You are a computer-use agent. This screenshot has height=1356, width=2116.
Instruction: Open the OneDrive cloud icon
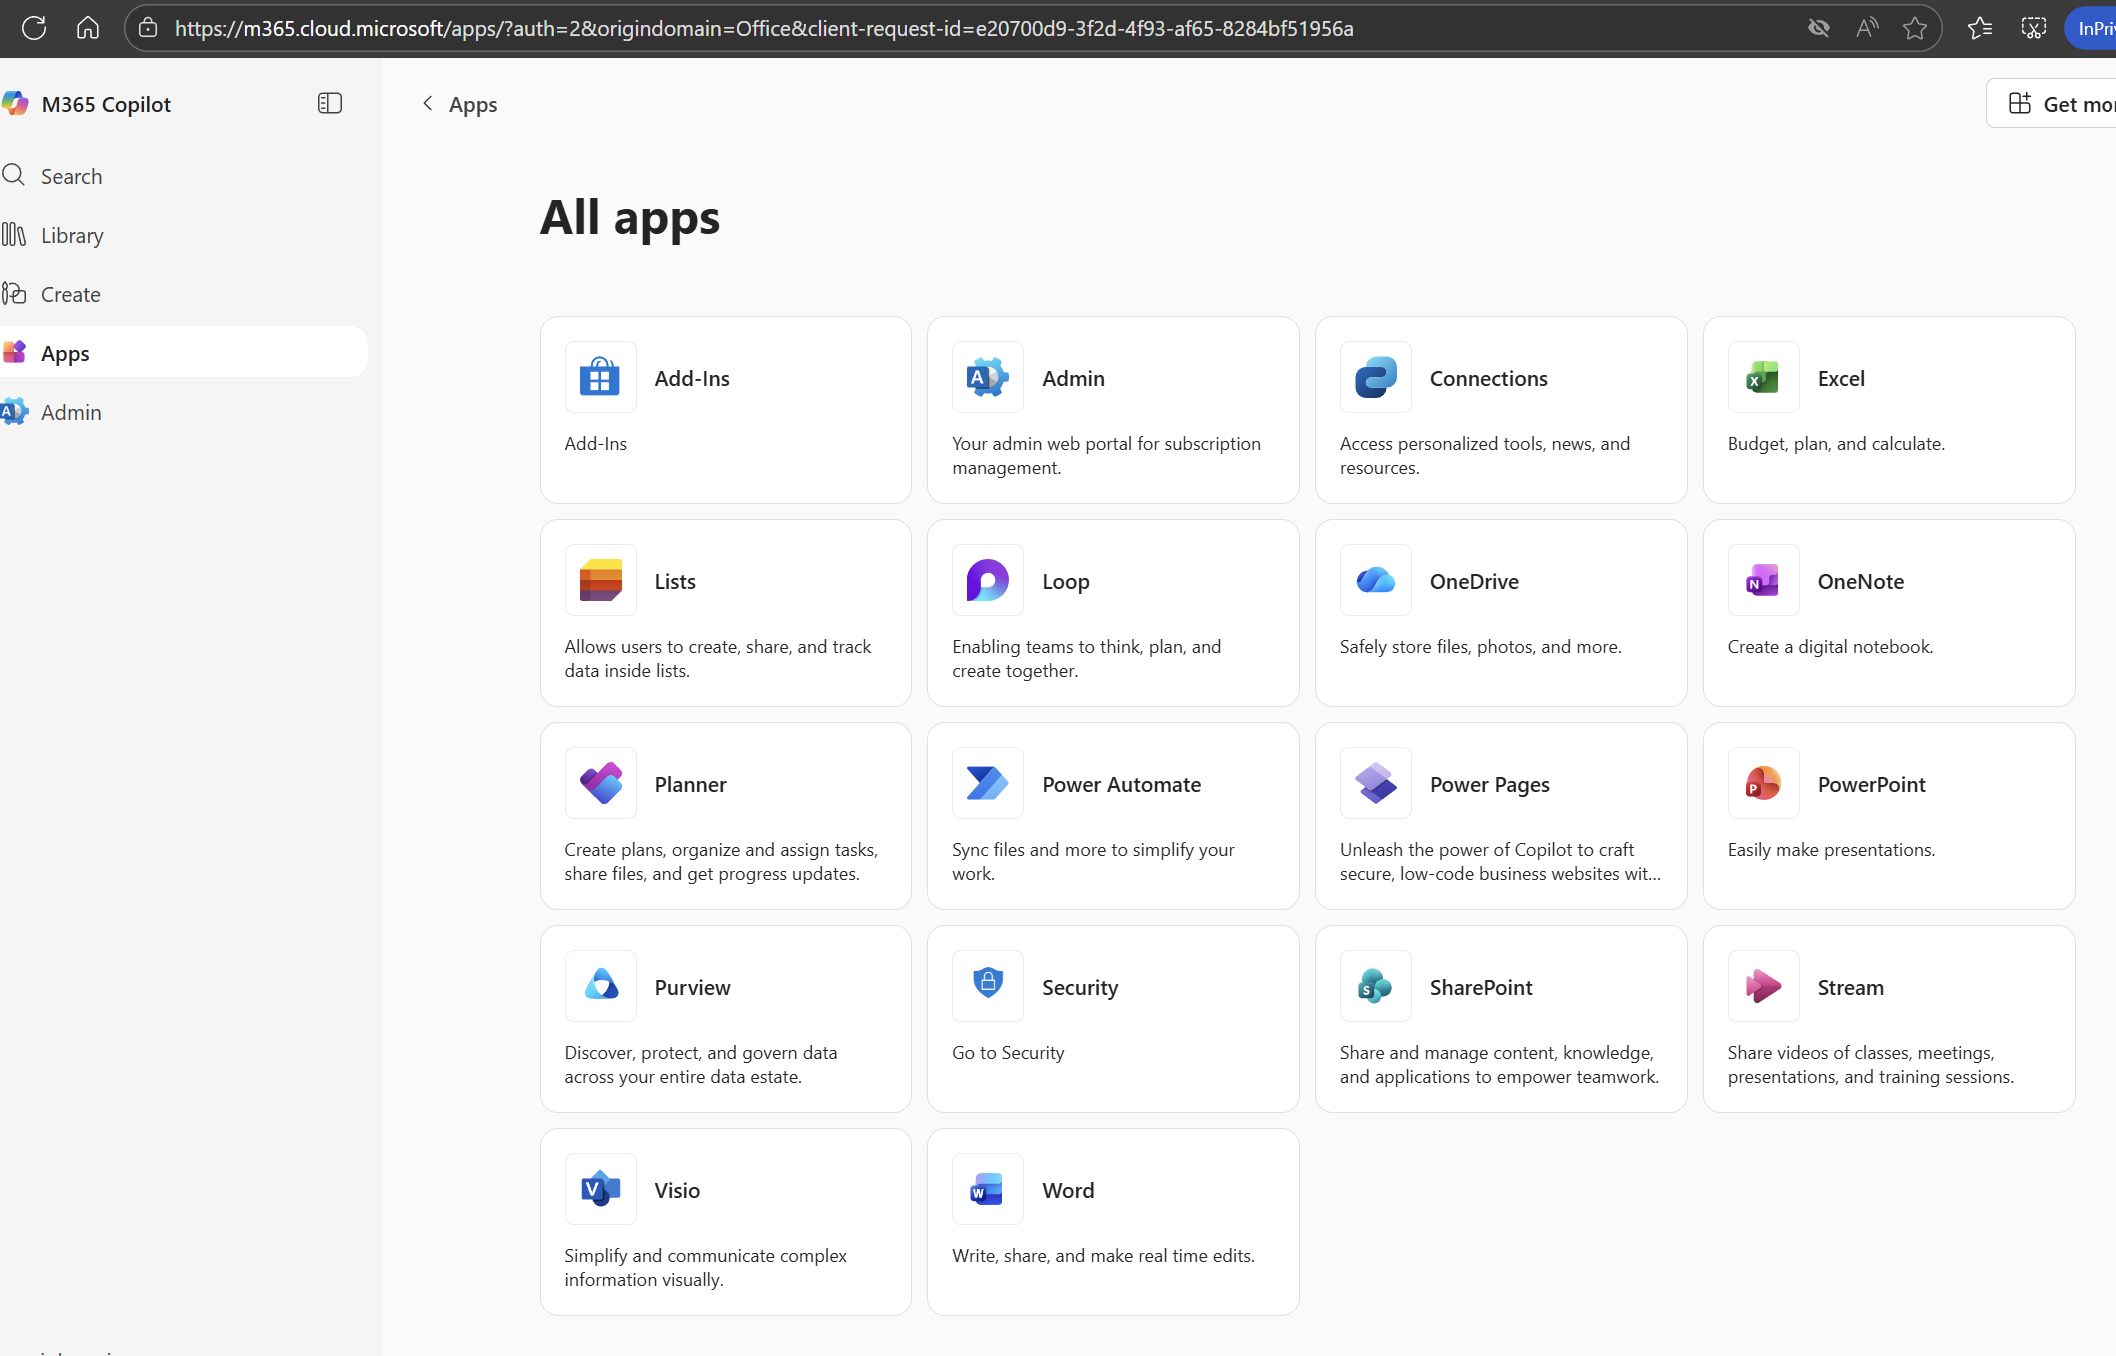tap(1376, 581)
